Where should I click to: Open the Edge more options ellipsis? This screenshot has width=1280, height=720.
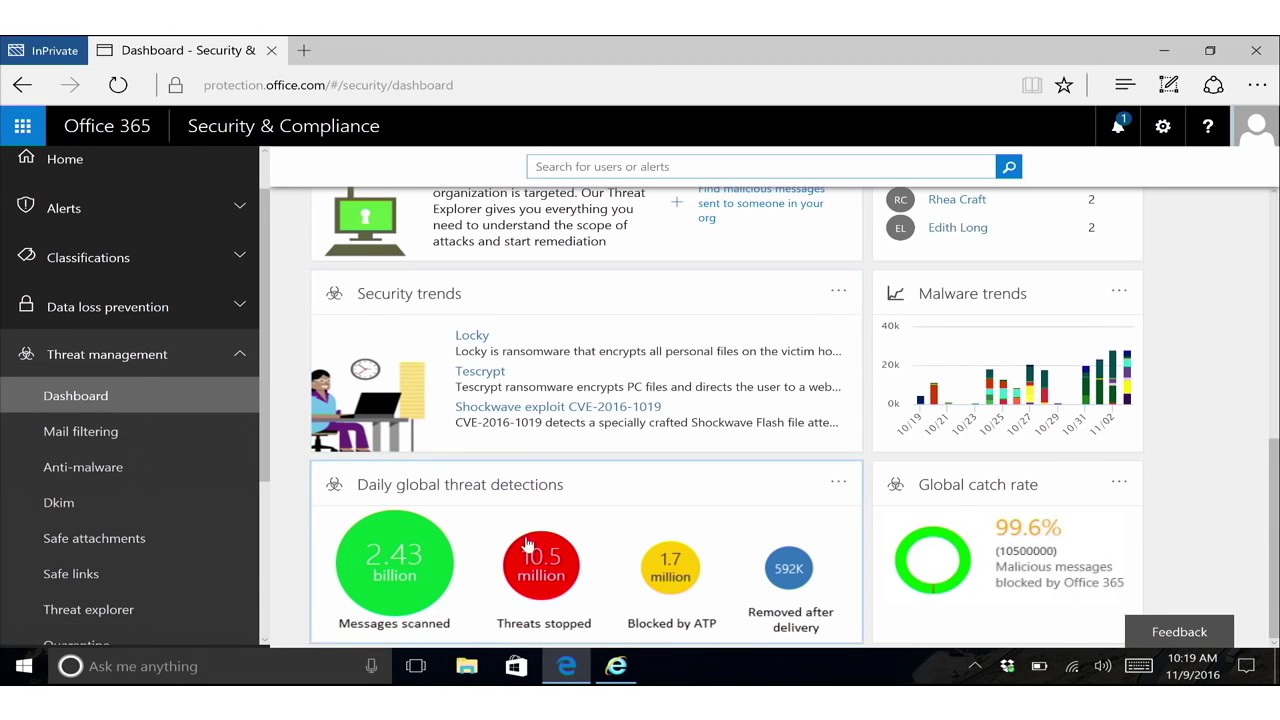[1257, 85]
